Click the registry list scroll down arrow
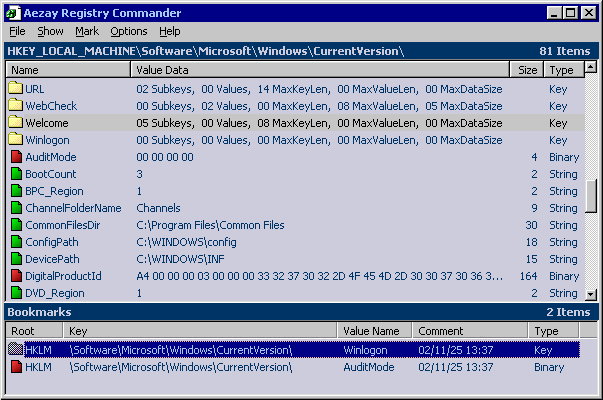 [x=590, y=295]
